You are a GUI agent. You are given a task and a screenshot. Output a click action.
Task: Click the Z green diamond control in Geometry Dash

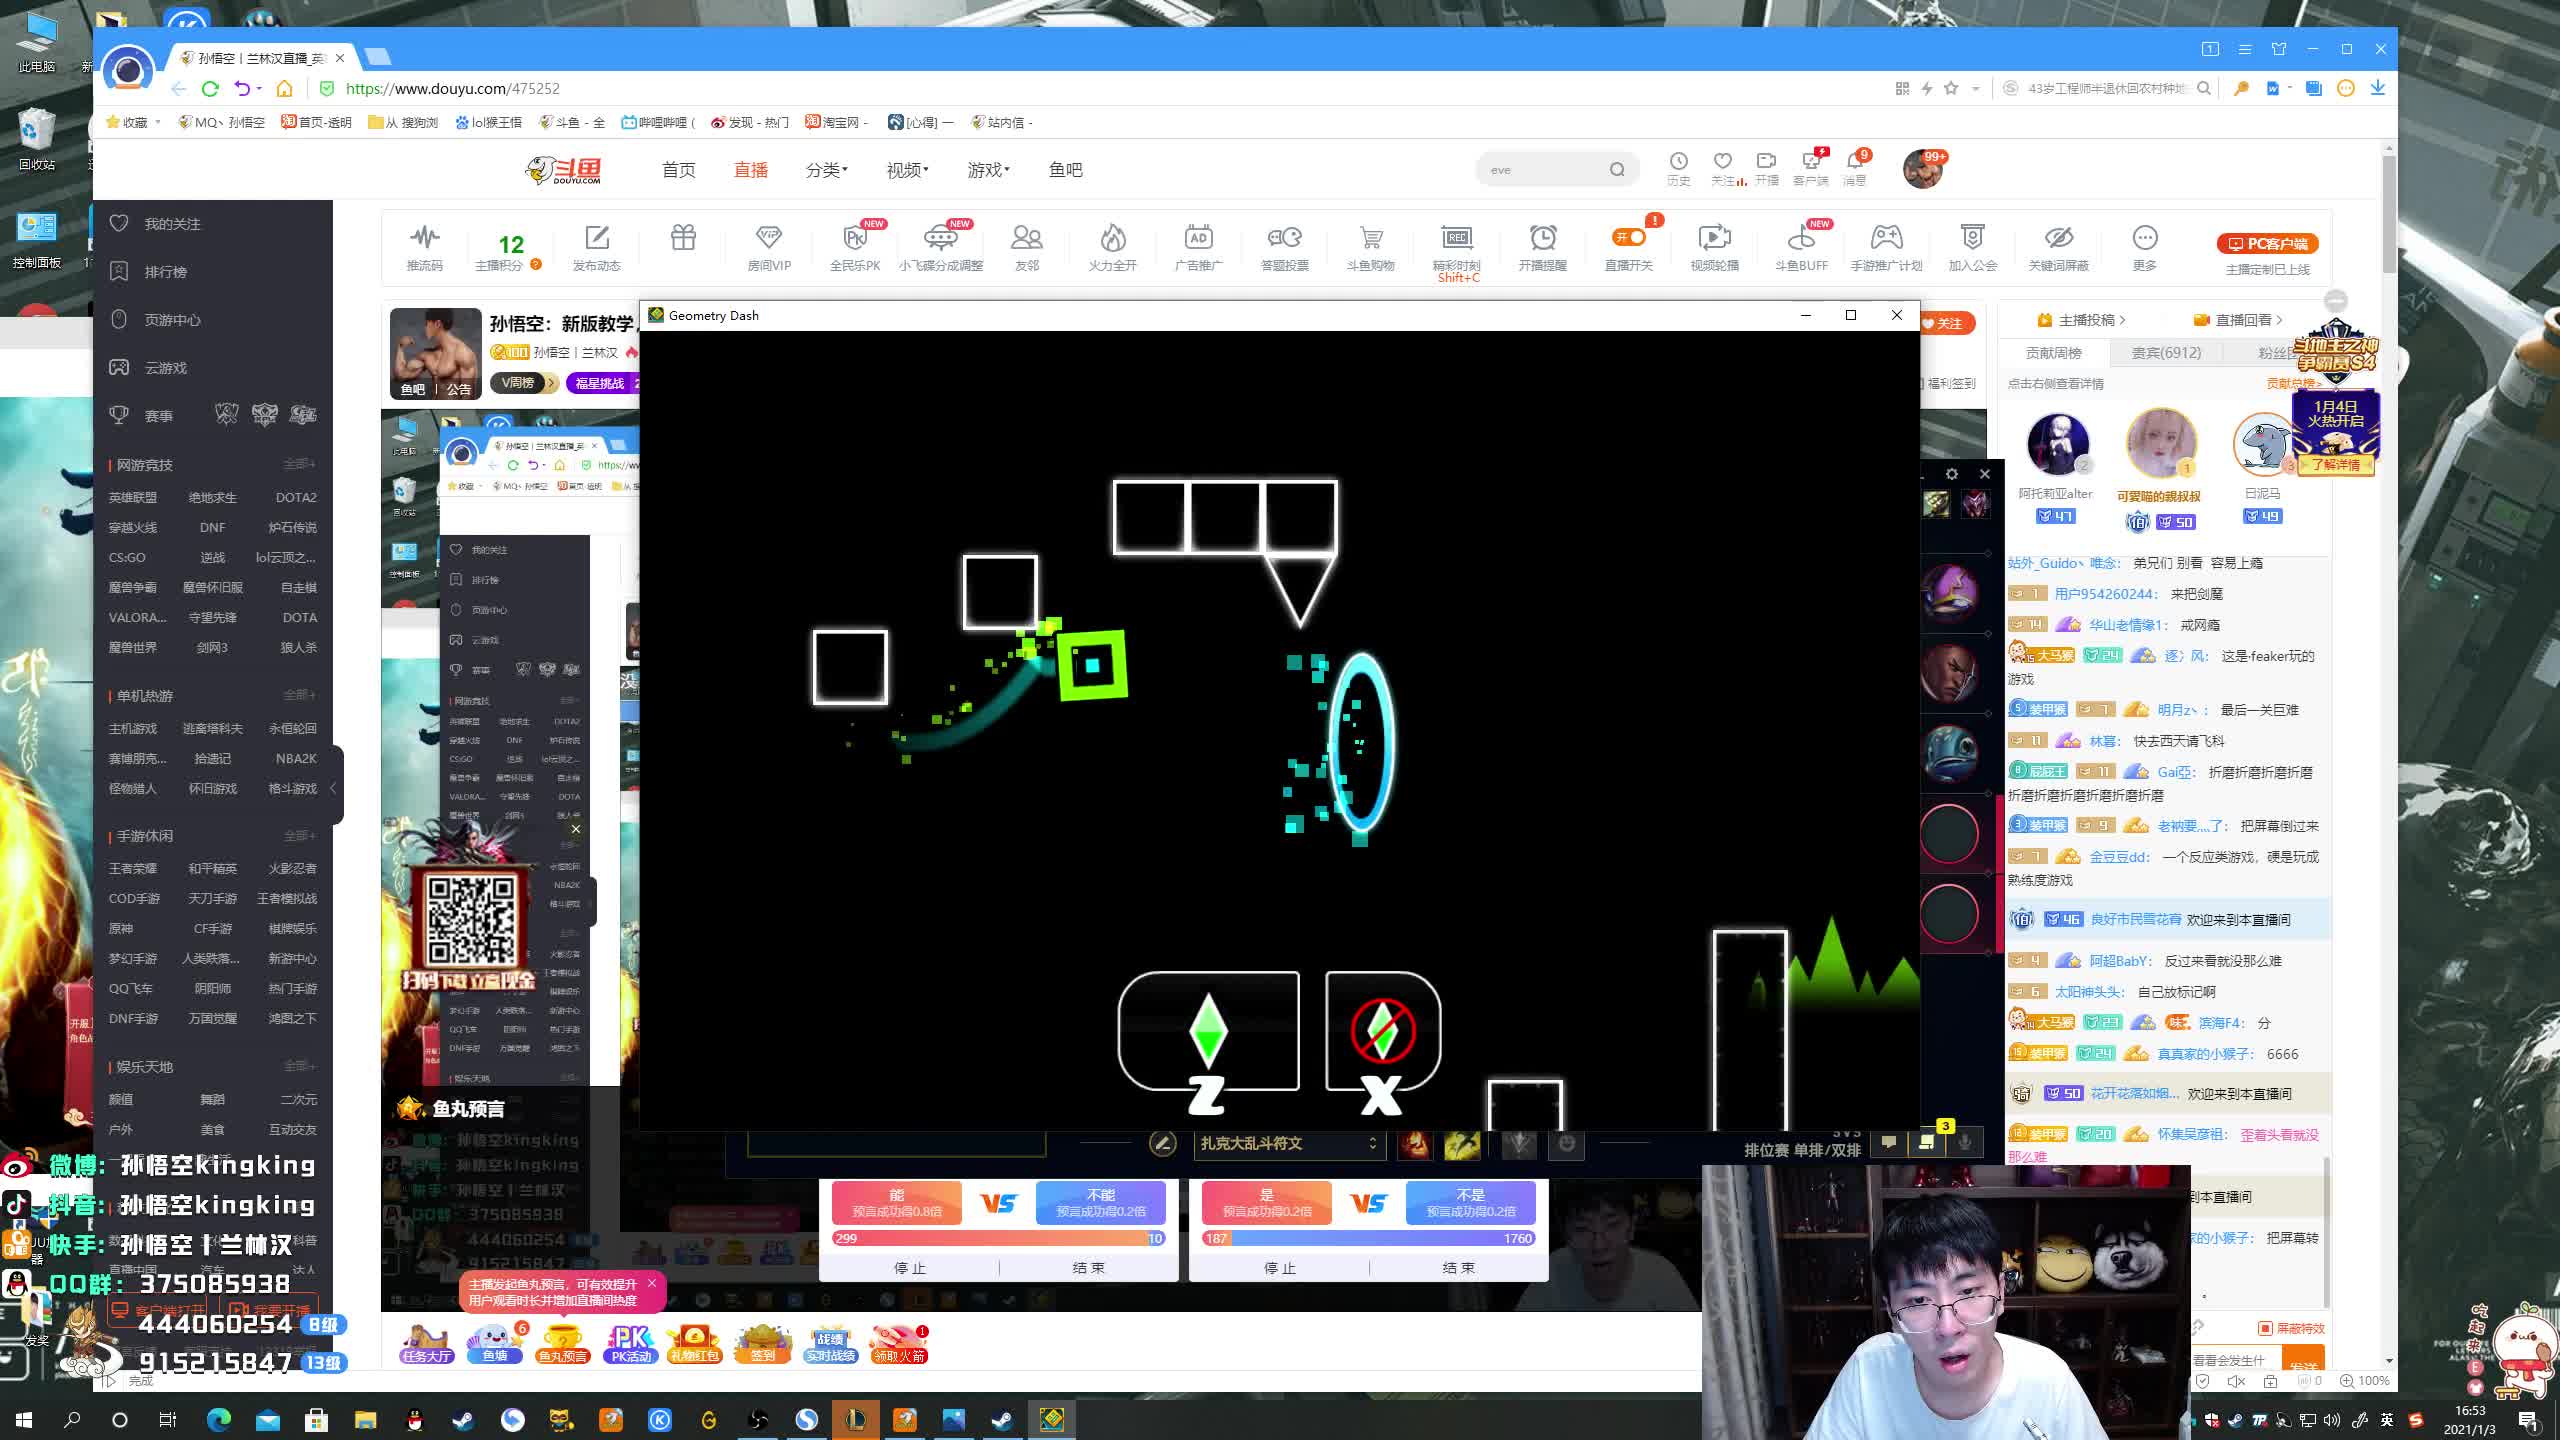[x=1208, y=1032]
